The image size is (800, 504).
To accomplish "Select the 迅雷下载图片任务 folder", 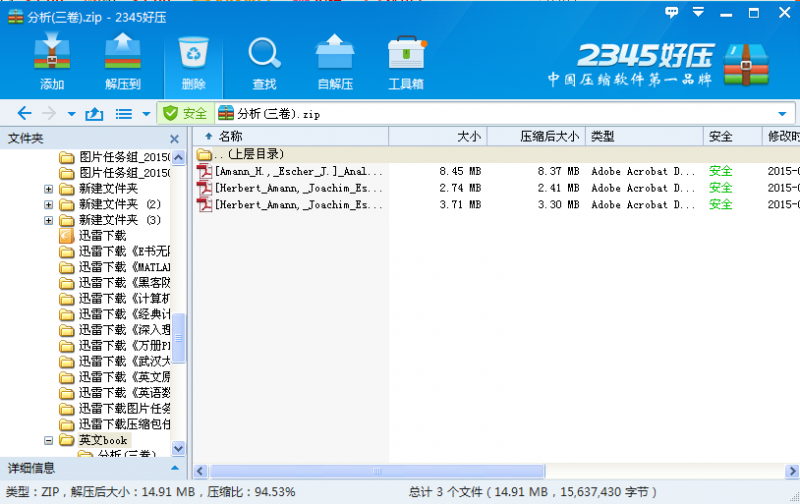I will 115,409.
